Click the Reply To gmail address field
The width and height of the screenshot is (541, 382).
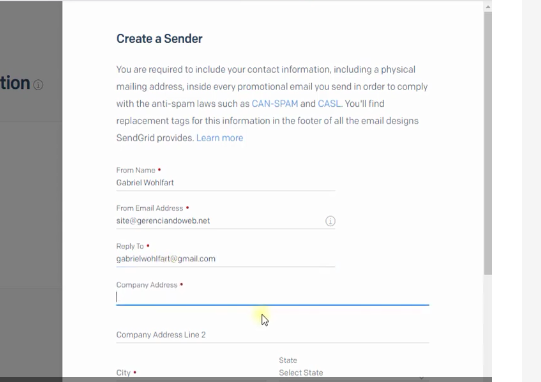pyautogui.click(x=226, y=259)
